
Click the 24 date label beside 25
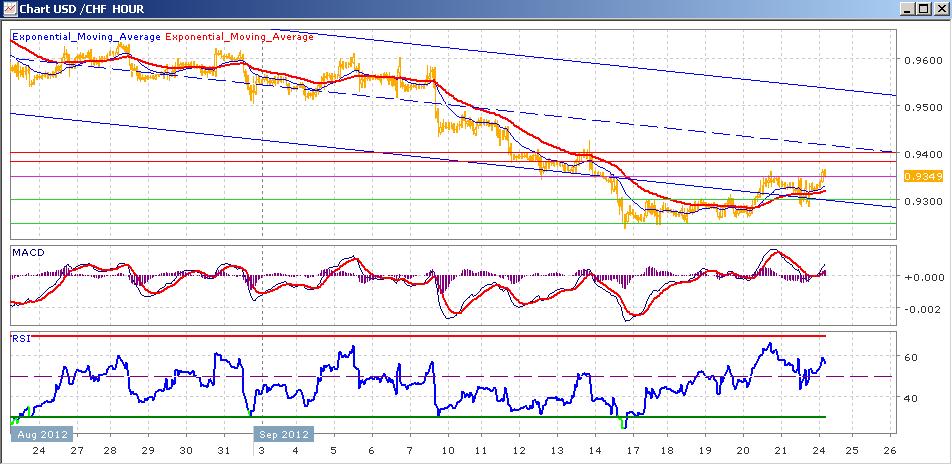tap(819, 452)
